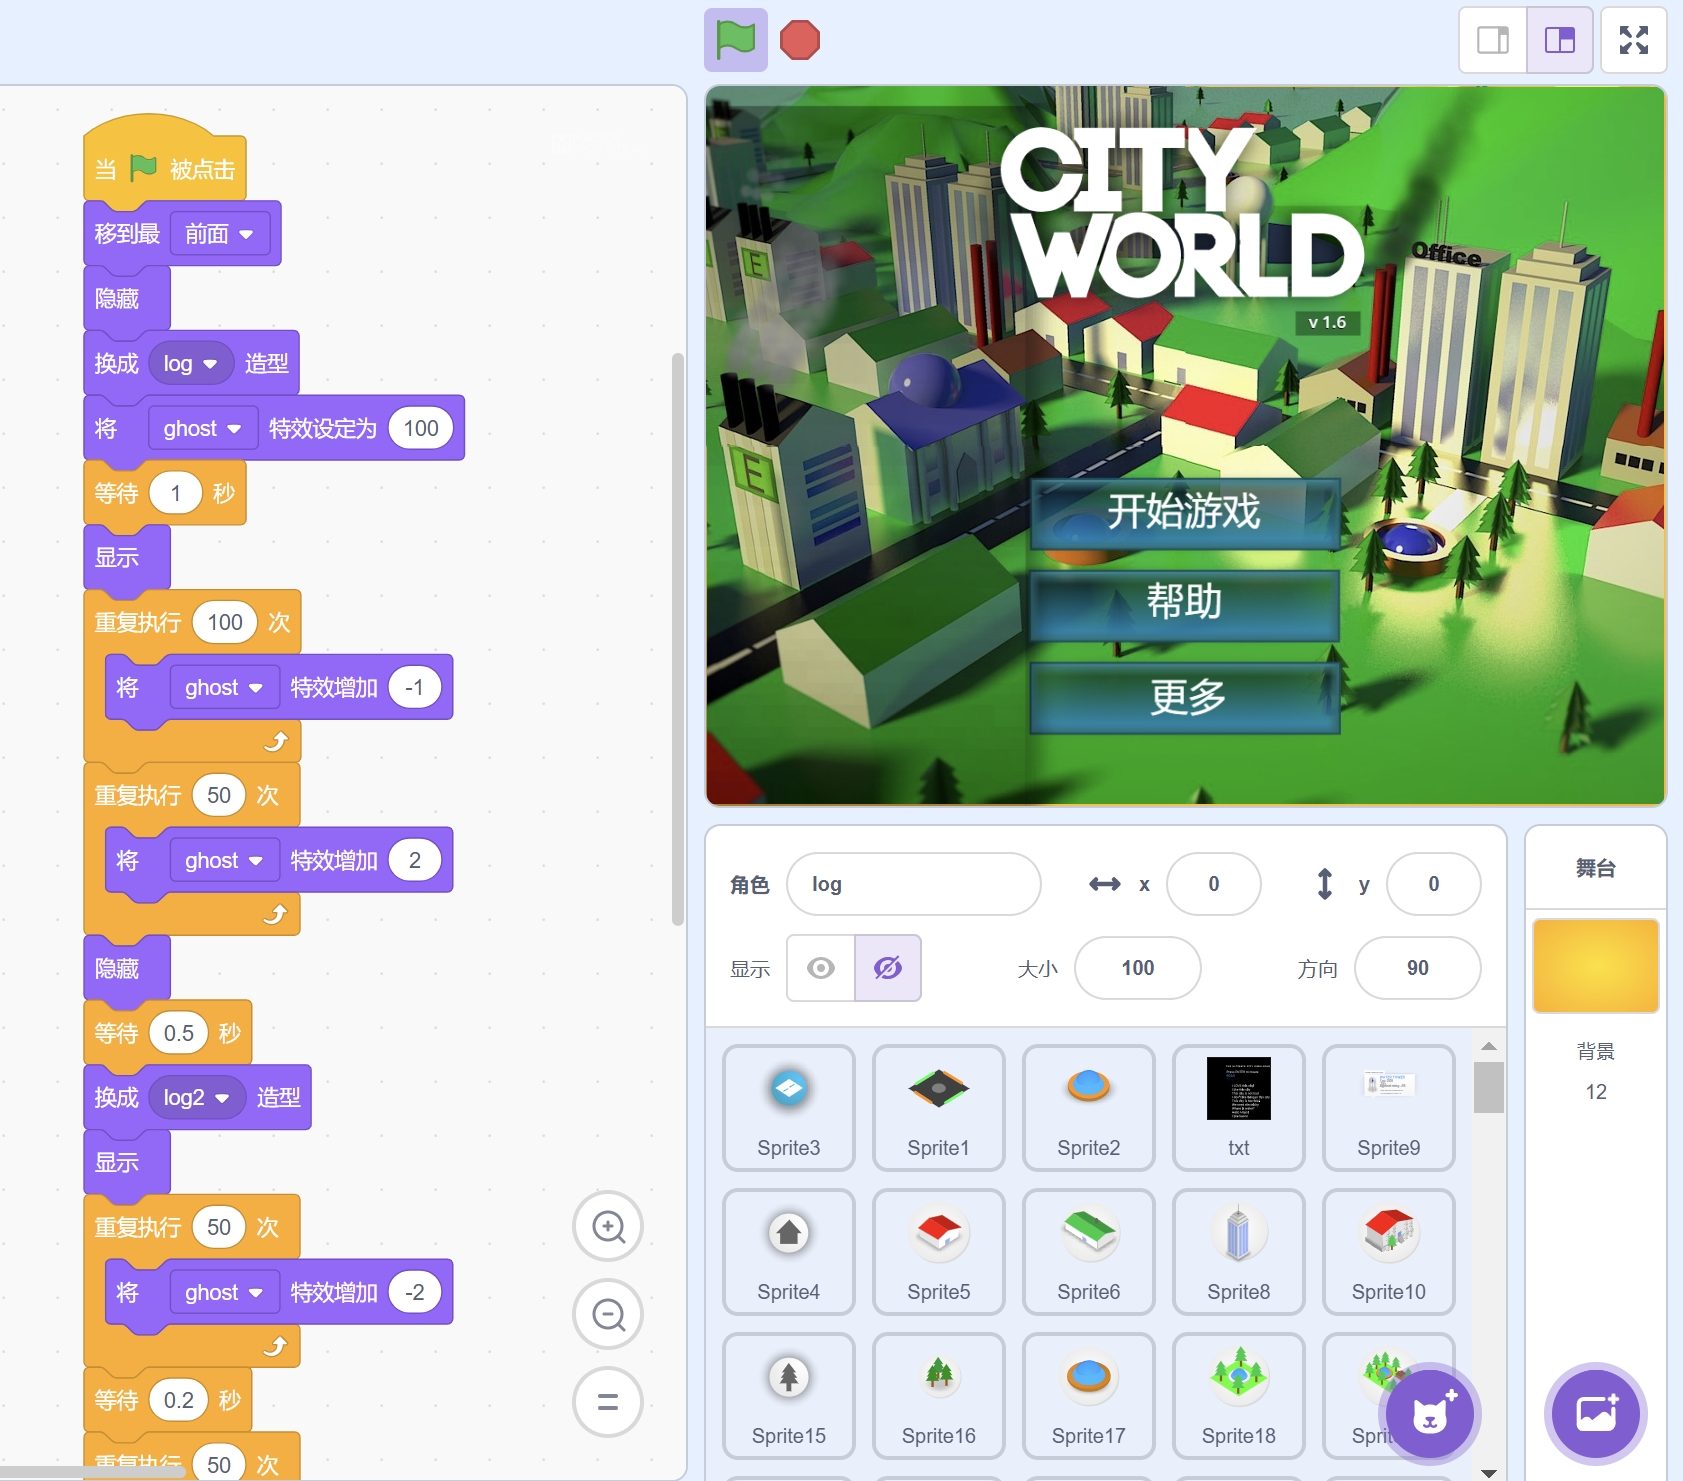Open the choose a backdrop button

click(1595, 1414)
